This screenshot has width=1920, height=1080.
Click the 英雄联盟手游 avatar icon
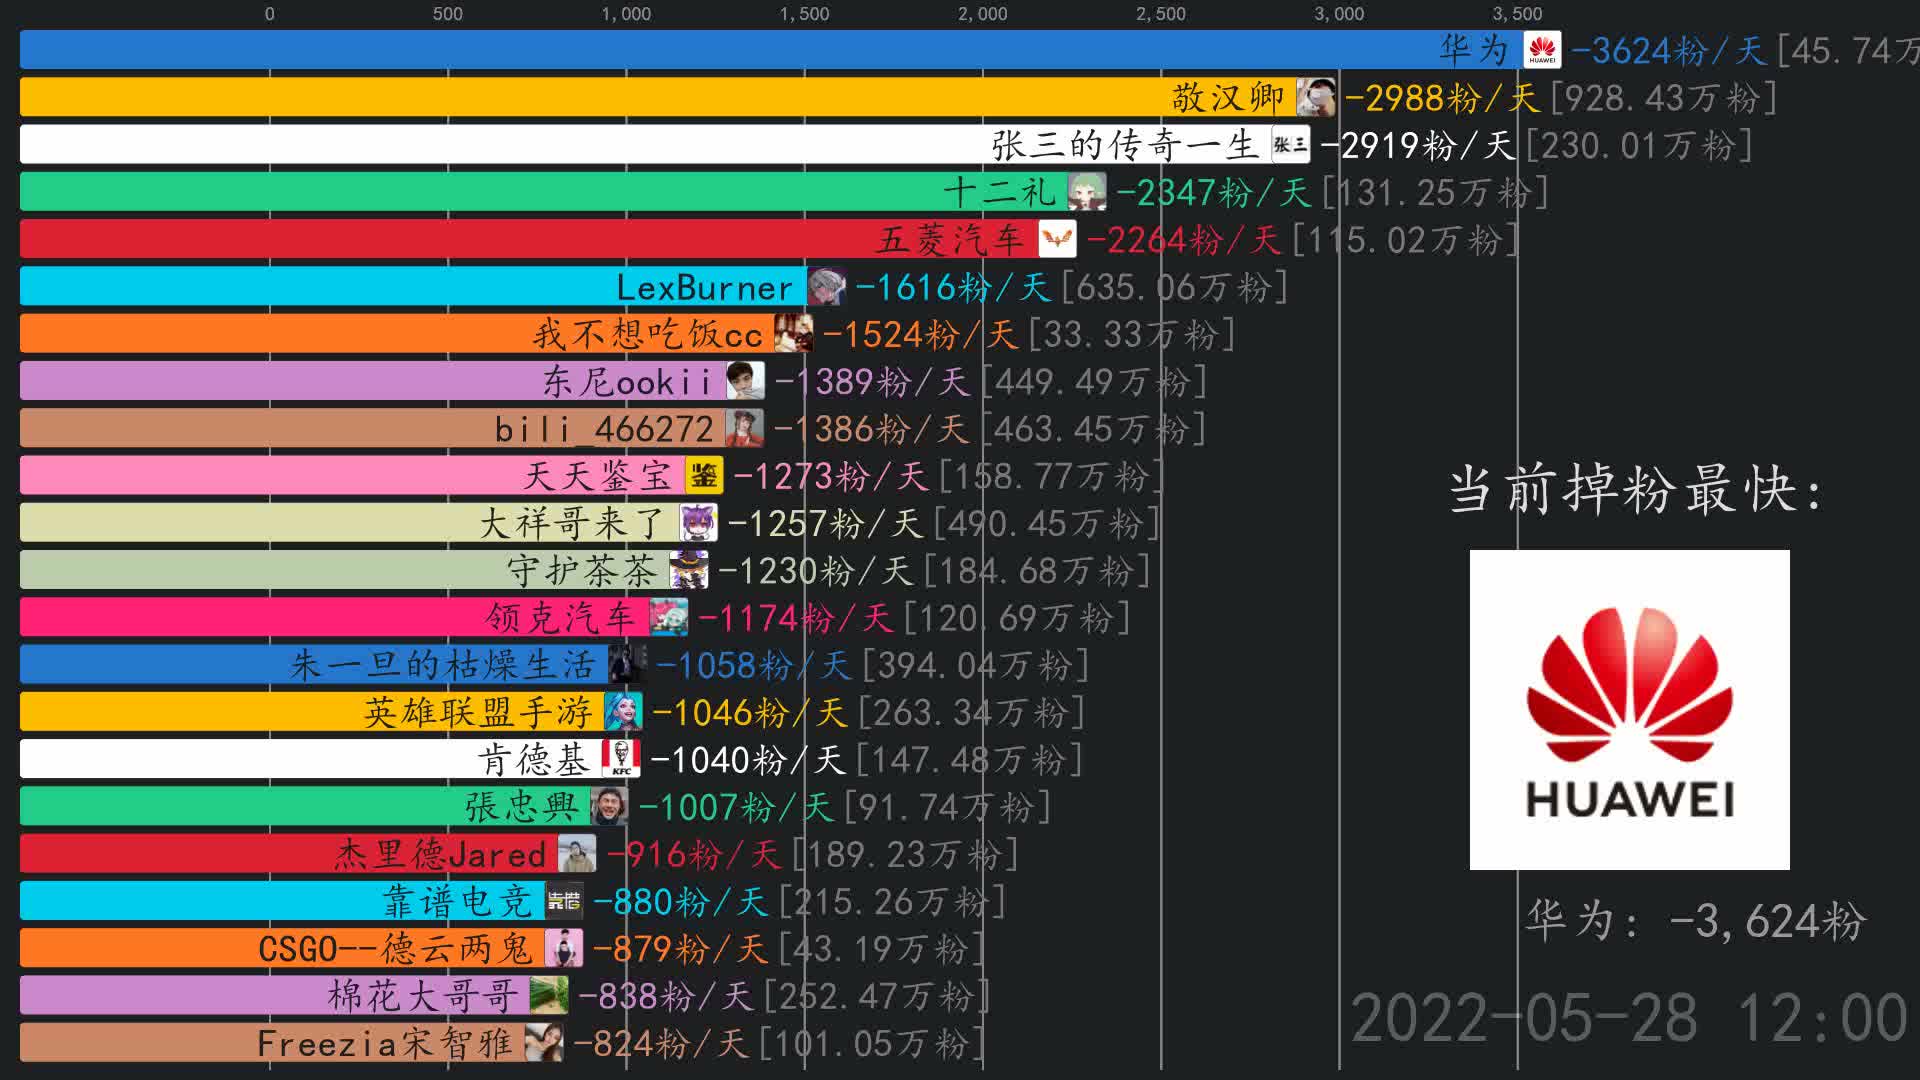[x=623, y=712]
